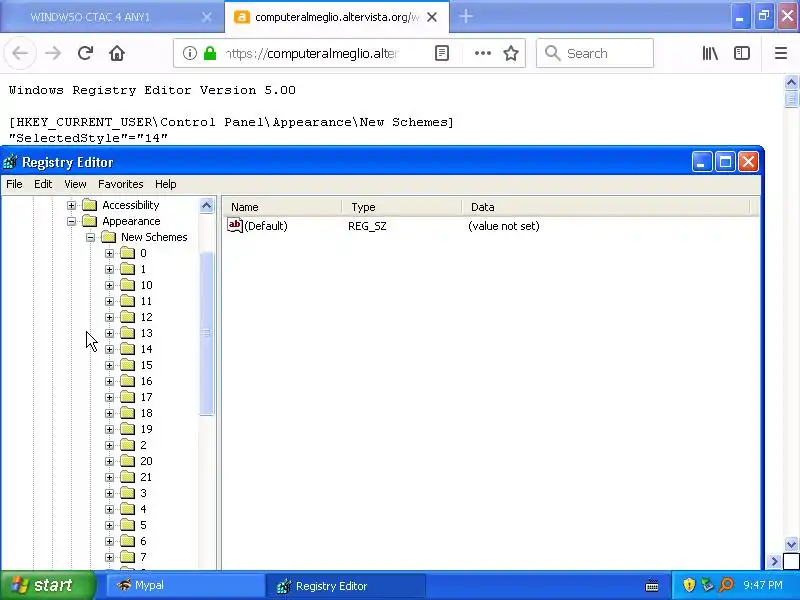The image size is (800, 600).
Task: Select the New Schemes folder icon
Action: [x=109, y=237]
